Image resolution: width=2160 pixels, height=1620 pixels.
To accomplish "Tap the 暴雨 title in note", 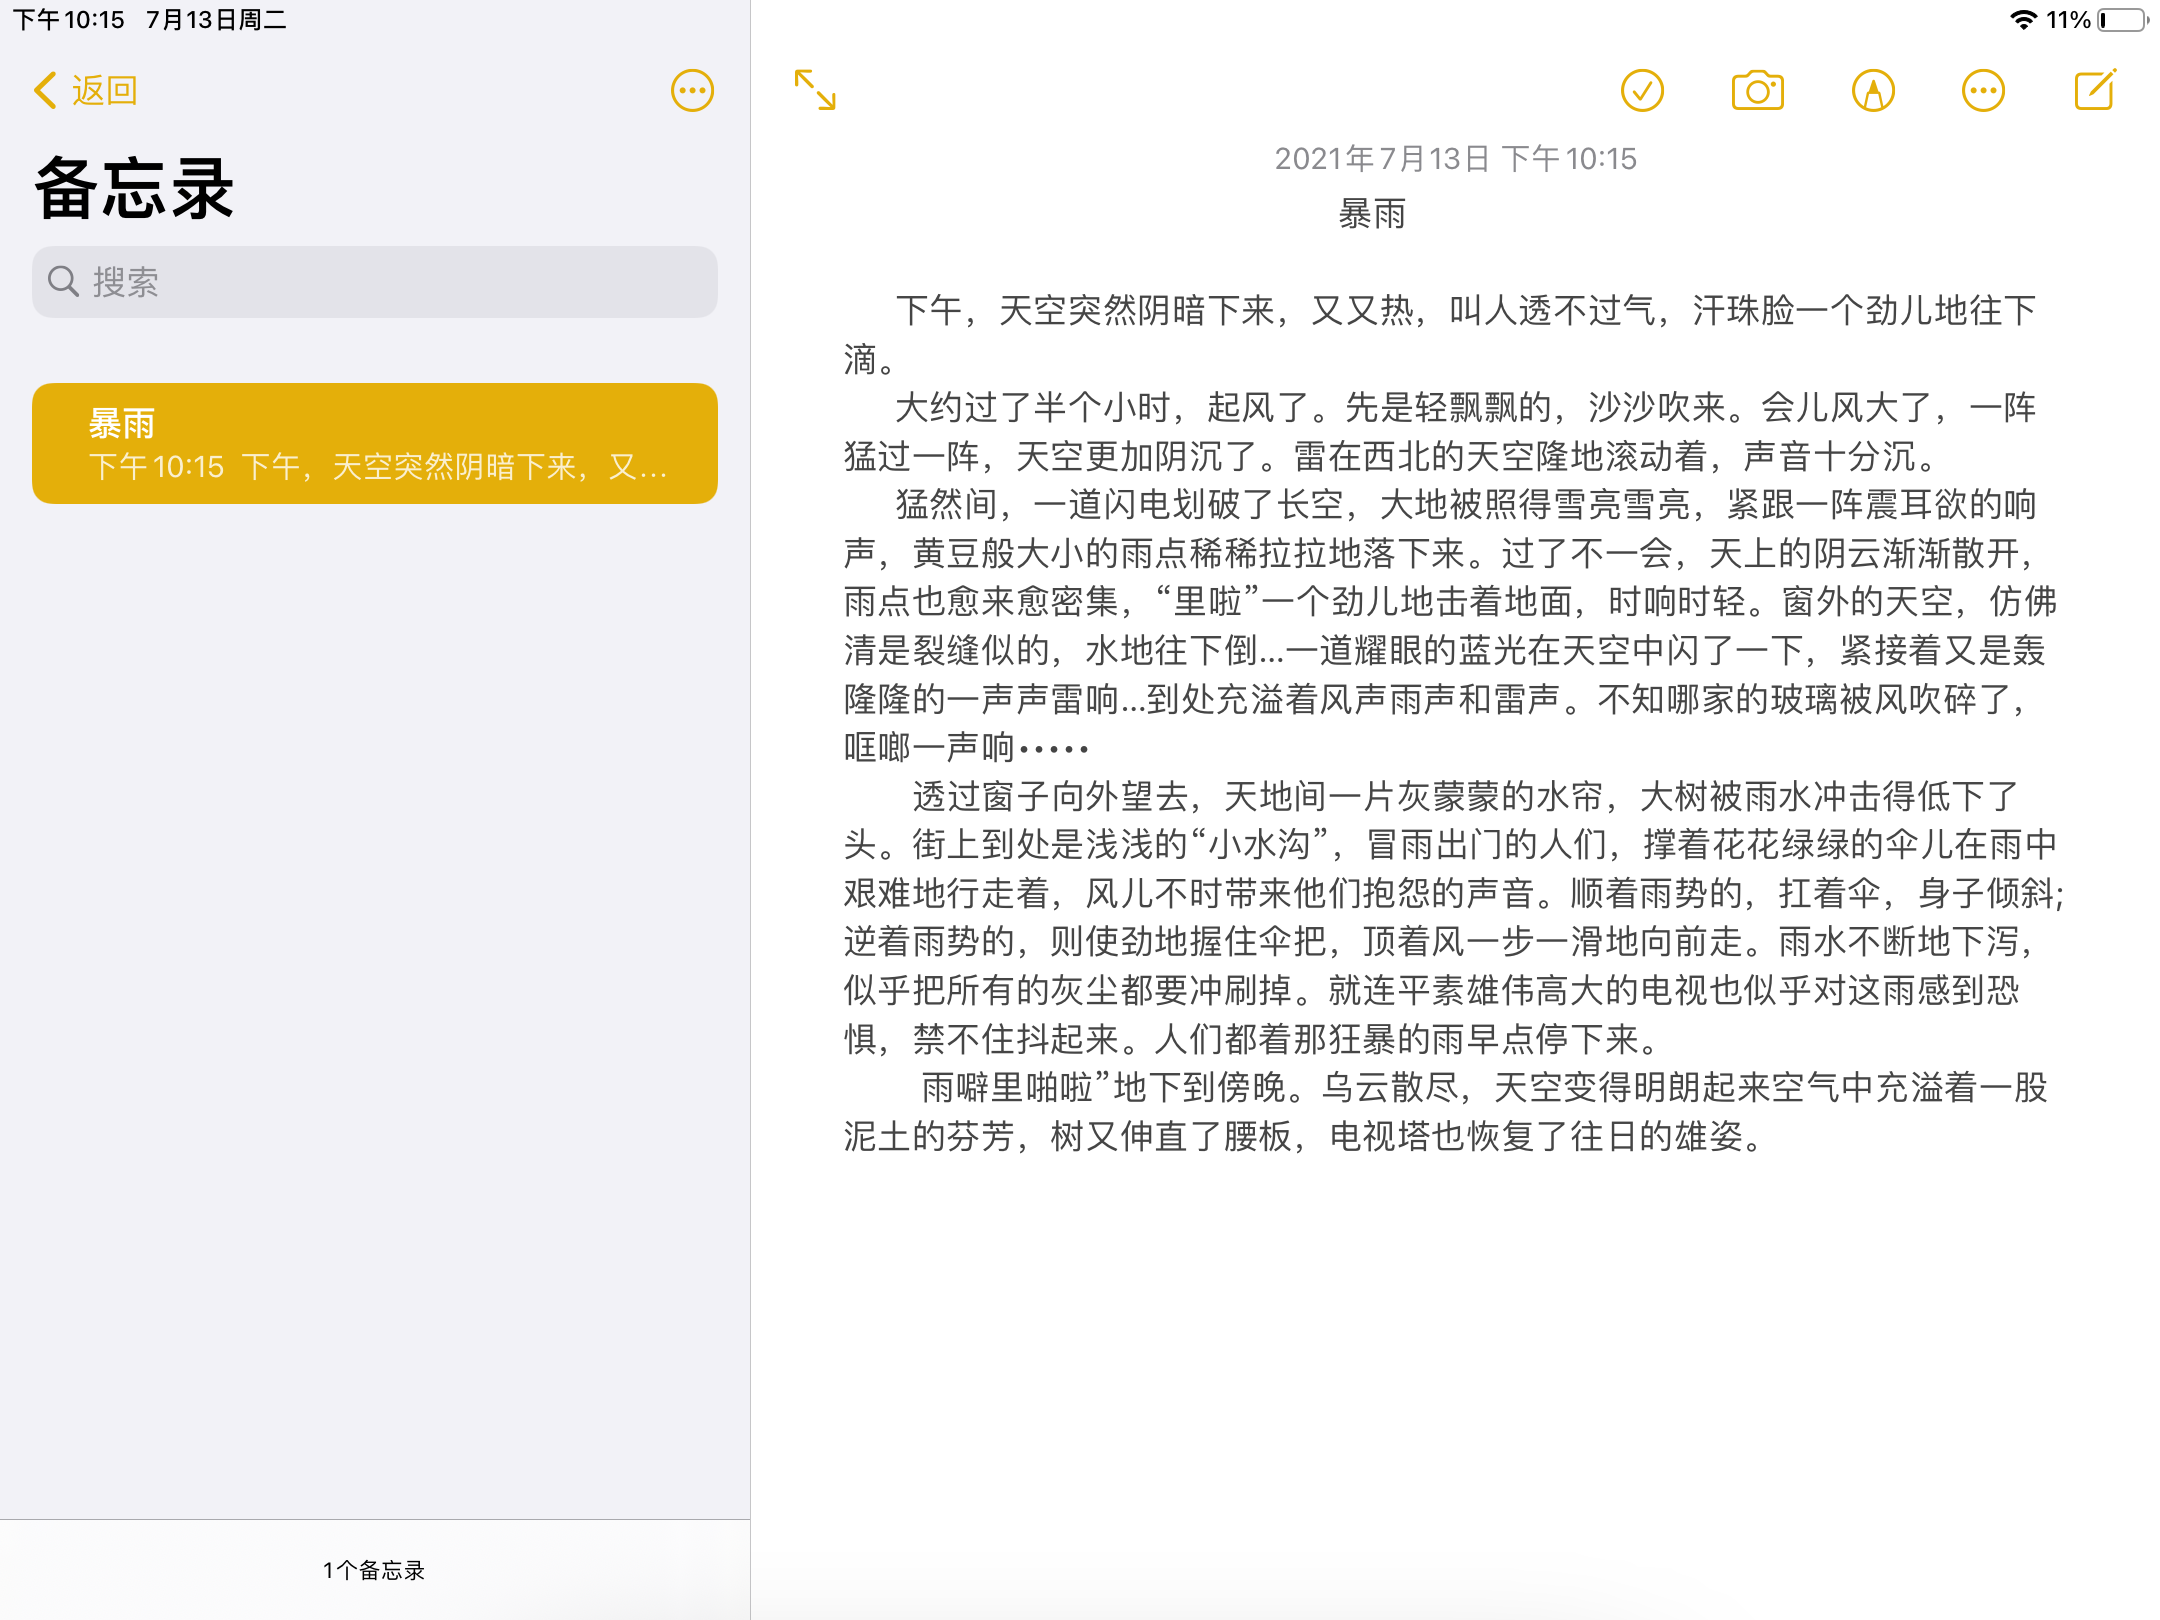I will point(1372,214).
